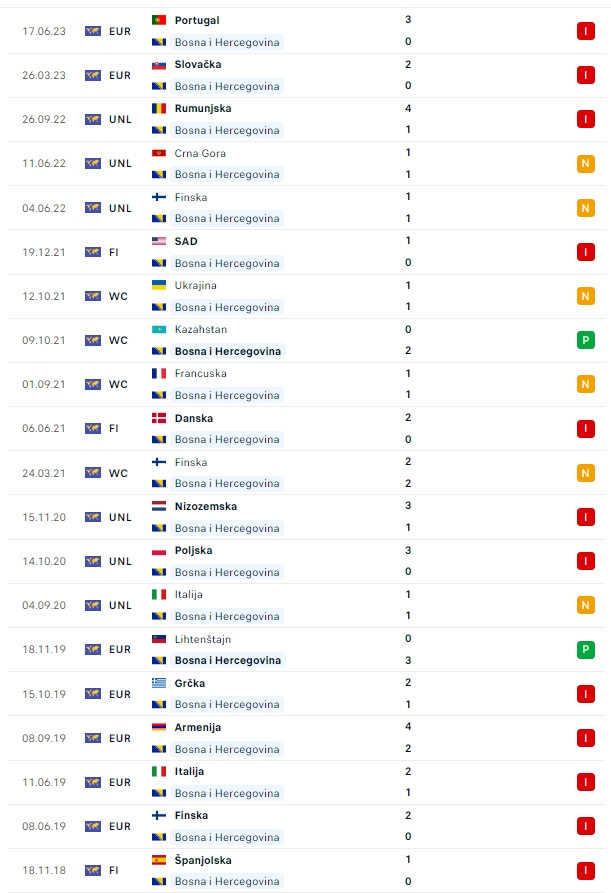Open the Nizozemska team link

pos(204,506)
